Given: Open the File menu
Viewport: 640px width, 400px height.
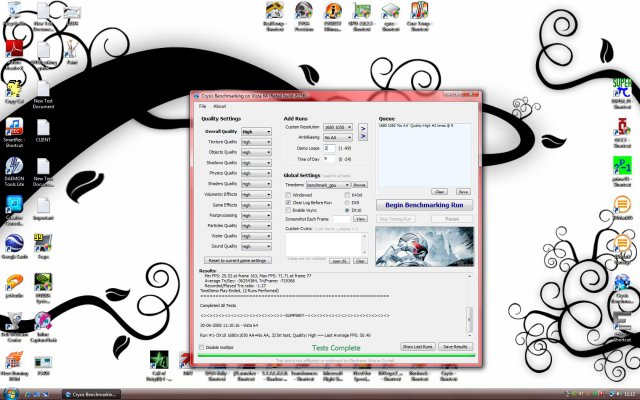Looking at the screenshot, I should 202,106.
